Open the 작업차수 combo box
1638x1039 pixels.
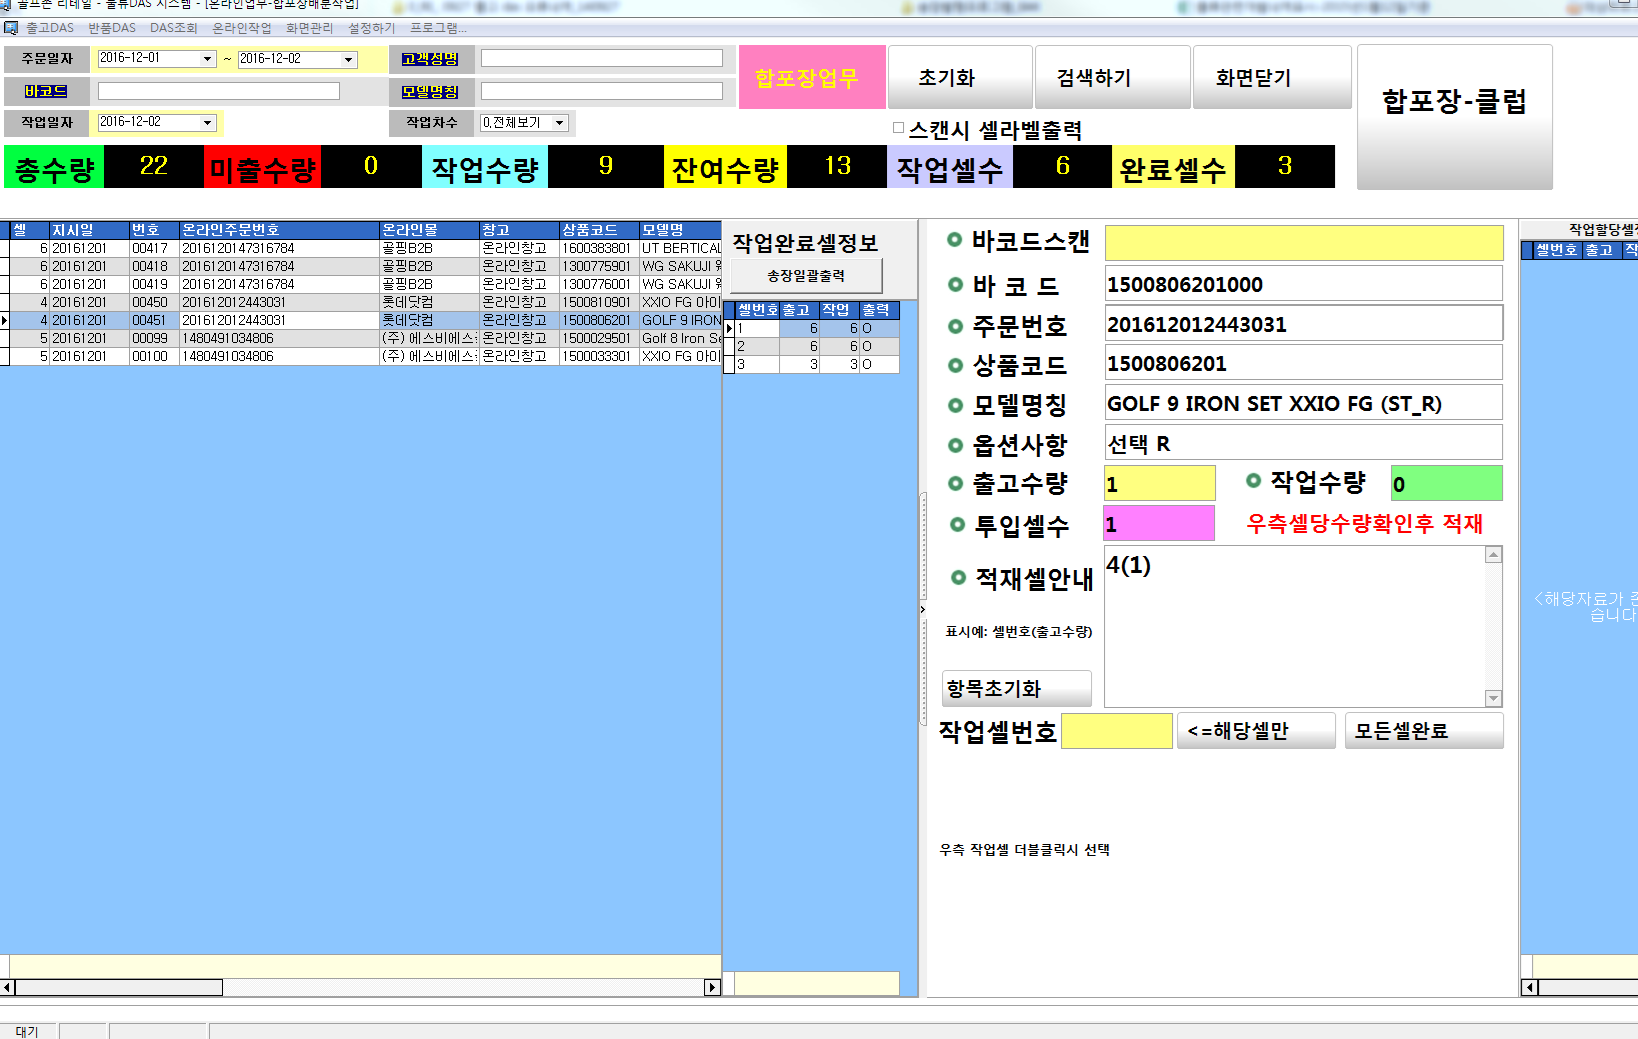[559, 123]
